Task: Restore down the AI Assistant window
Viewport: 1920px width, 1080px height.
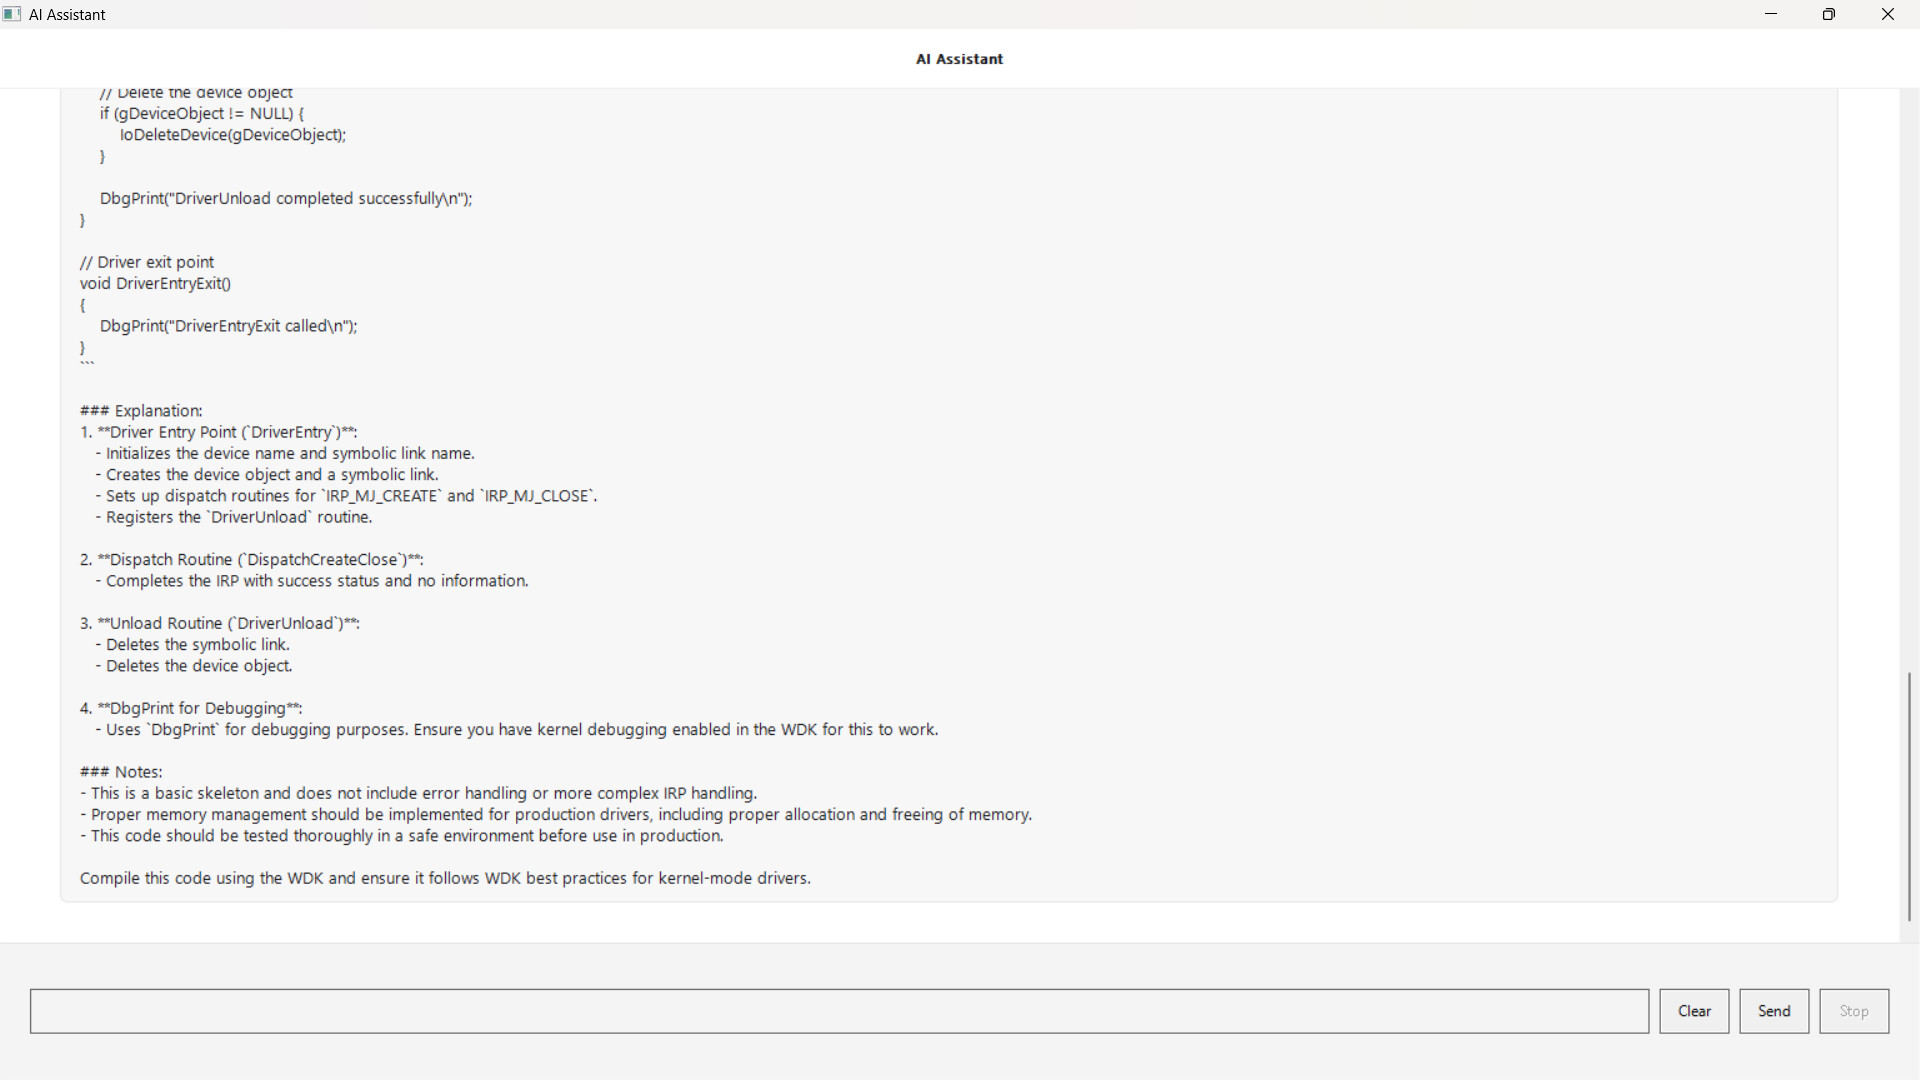Action: click(1829, 14)
